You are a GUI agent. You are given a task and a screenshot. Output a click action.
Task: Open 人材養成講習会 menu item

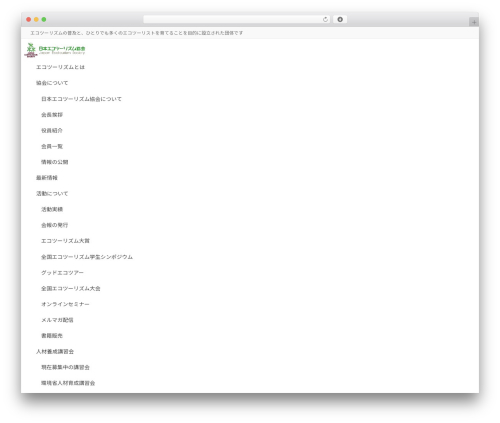pyautogui.click(x=55, y=352)
